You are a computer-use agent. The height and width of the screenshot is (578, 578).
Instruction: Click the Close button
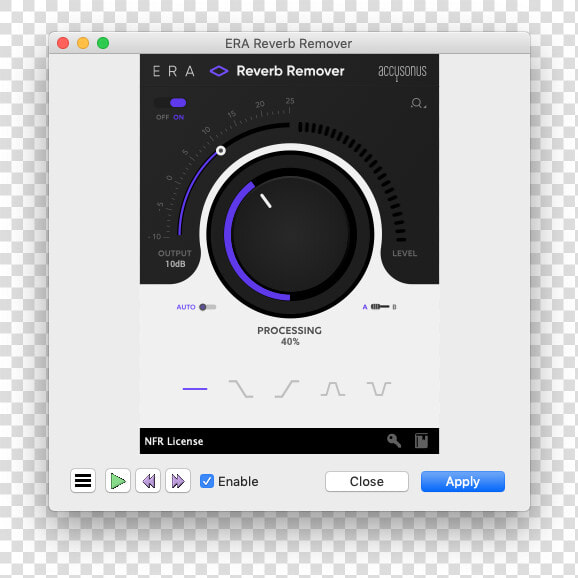(x=367, y=481)
